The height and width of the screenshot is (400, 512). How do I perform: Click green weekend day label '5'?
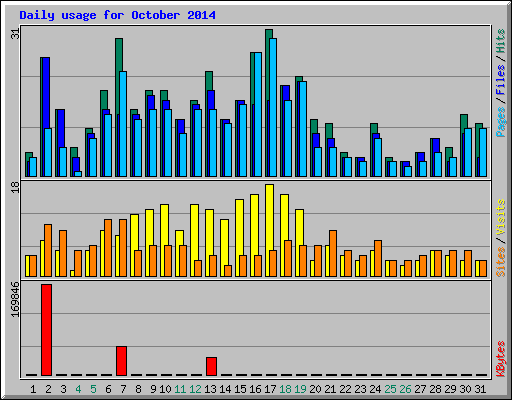click(x=93, y=389)
